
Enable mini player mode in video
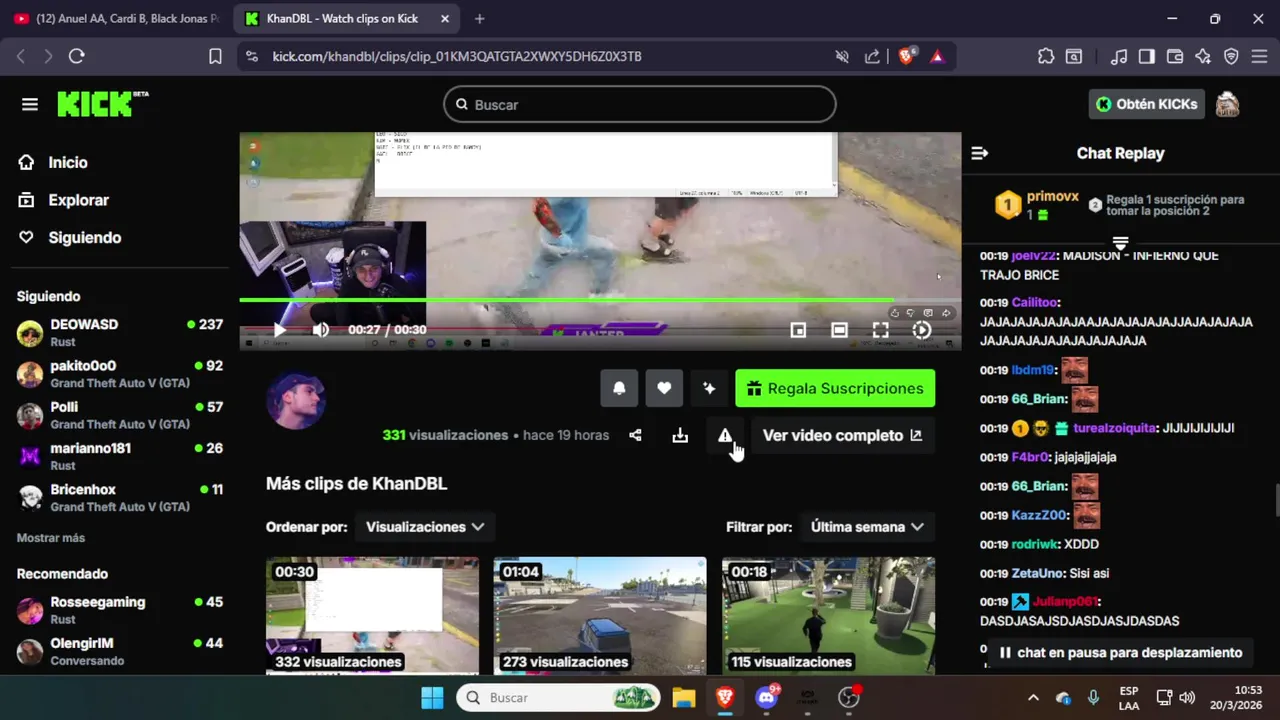(798, 330)
